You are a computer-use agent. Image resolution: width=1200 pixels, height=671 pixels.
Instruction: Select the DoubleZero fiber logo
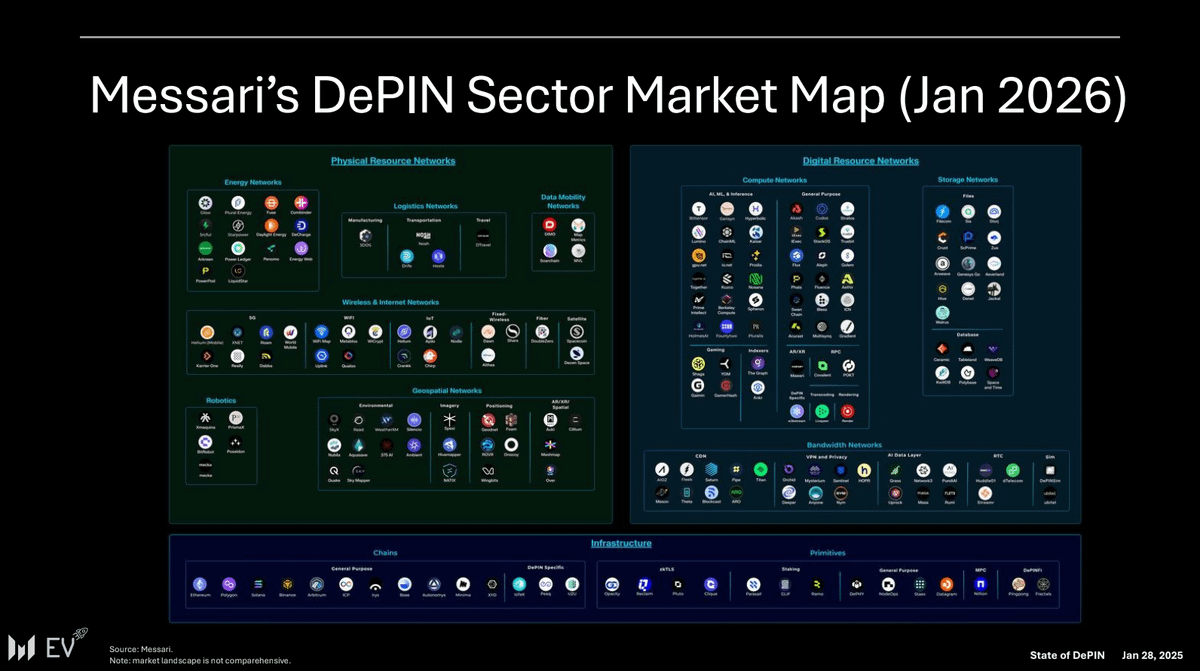(541, 331)
